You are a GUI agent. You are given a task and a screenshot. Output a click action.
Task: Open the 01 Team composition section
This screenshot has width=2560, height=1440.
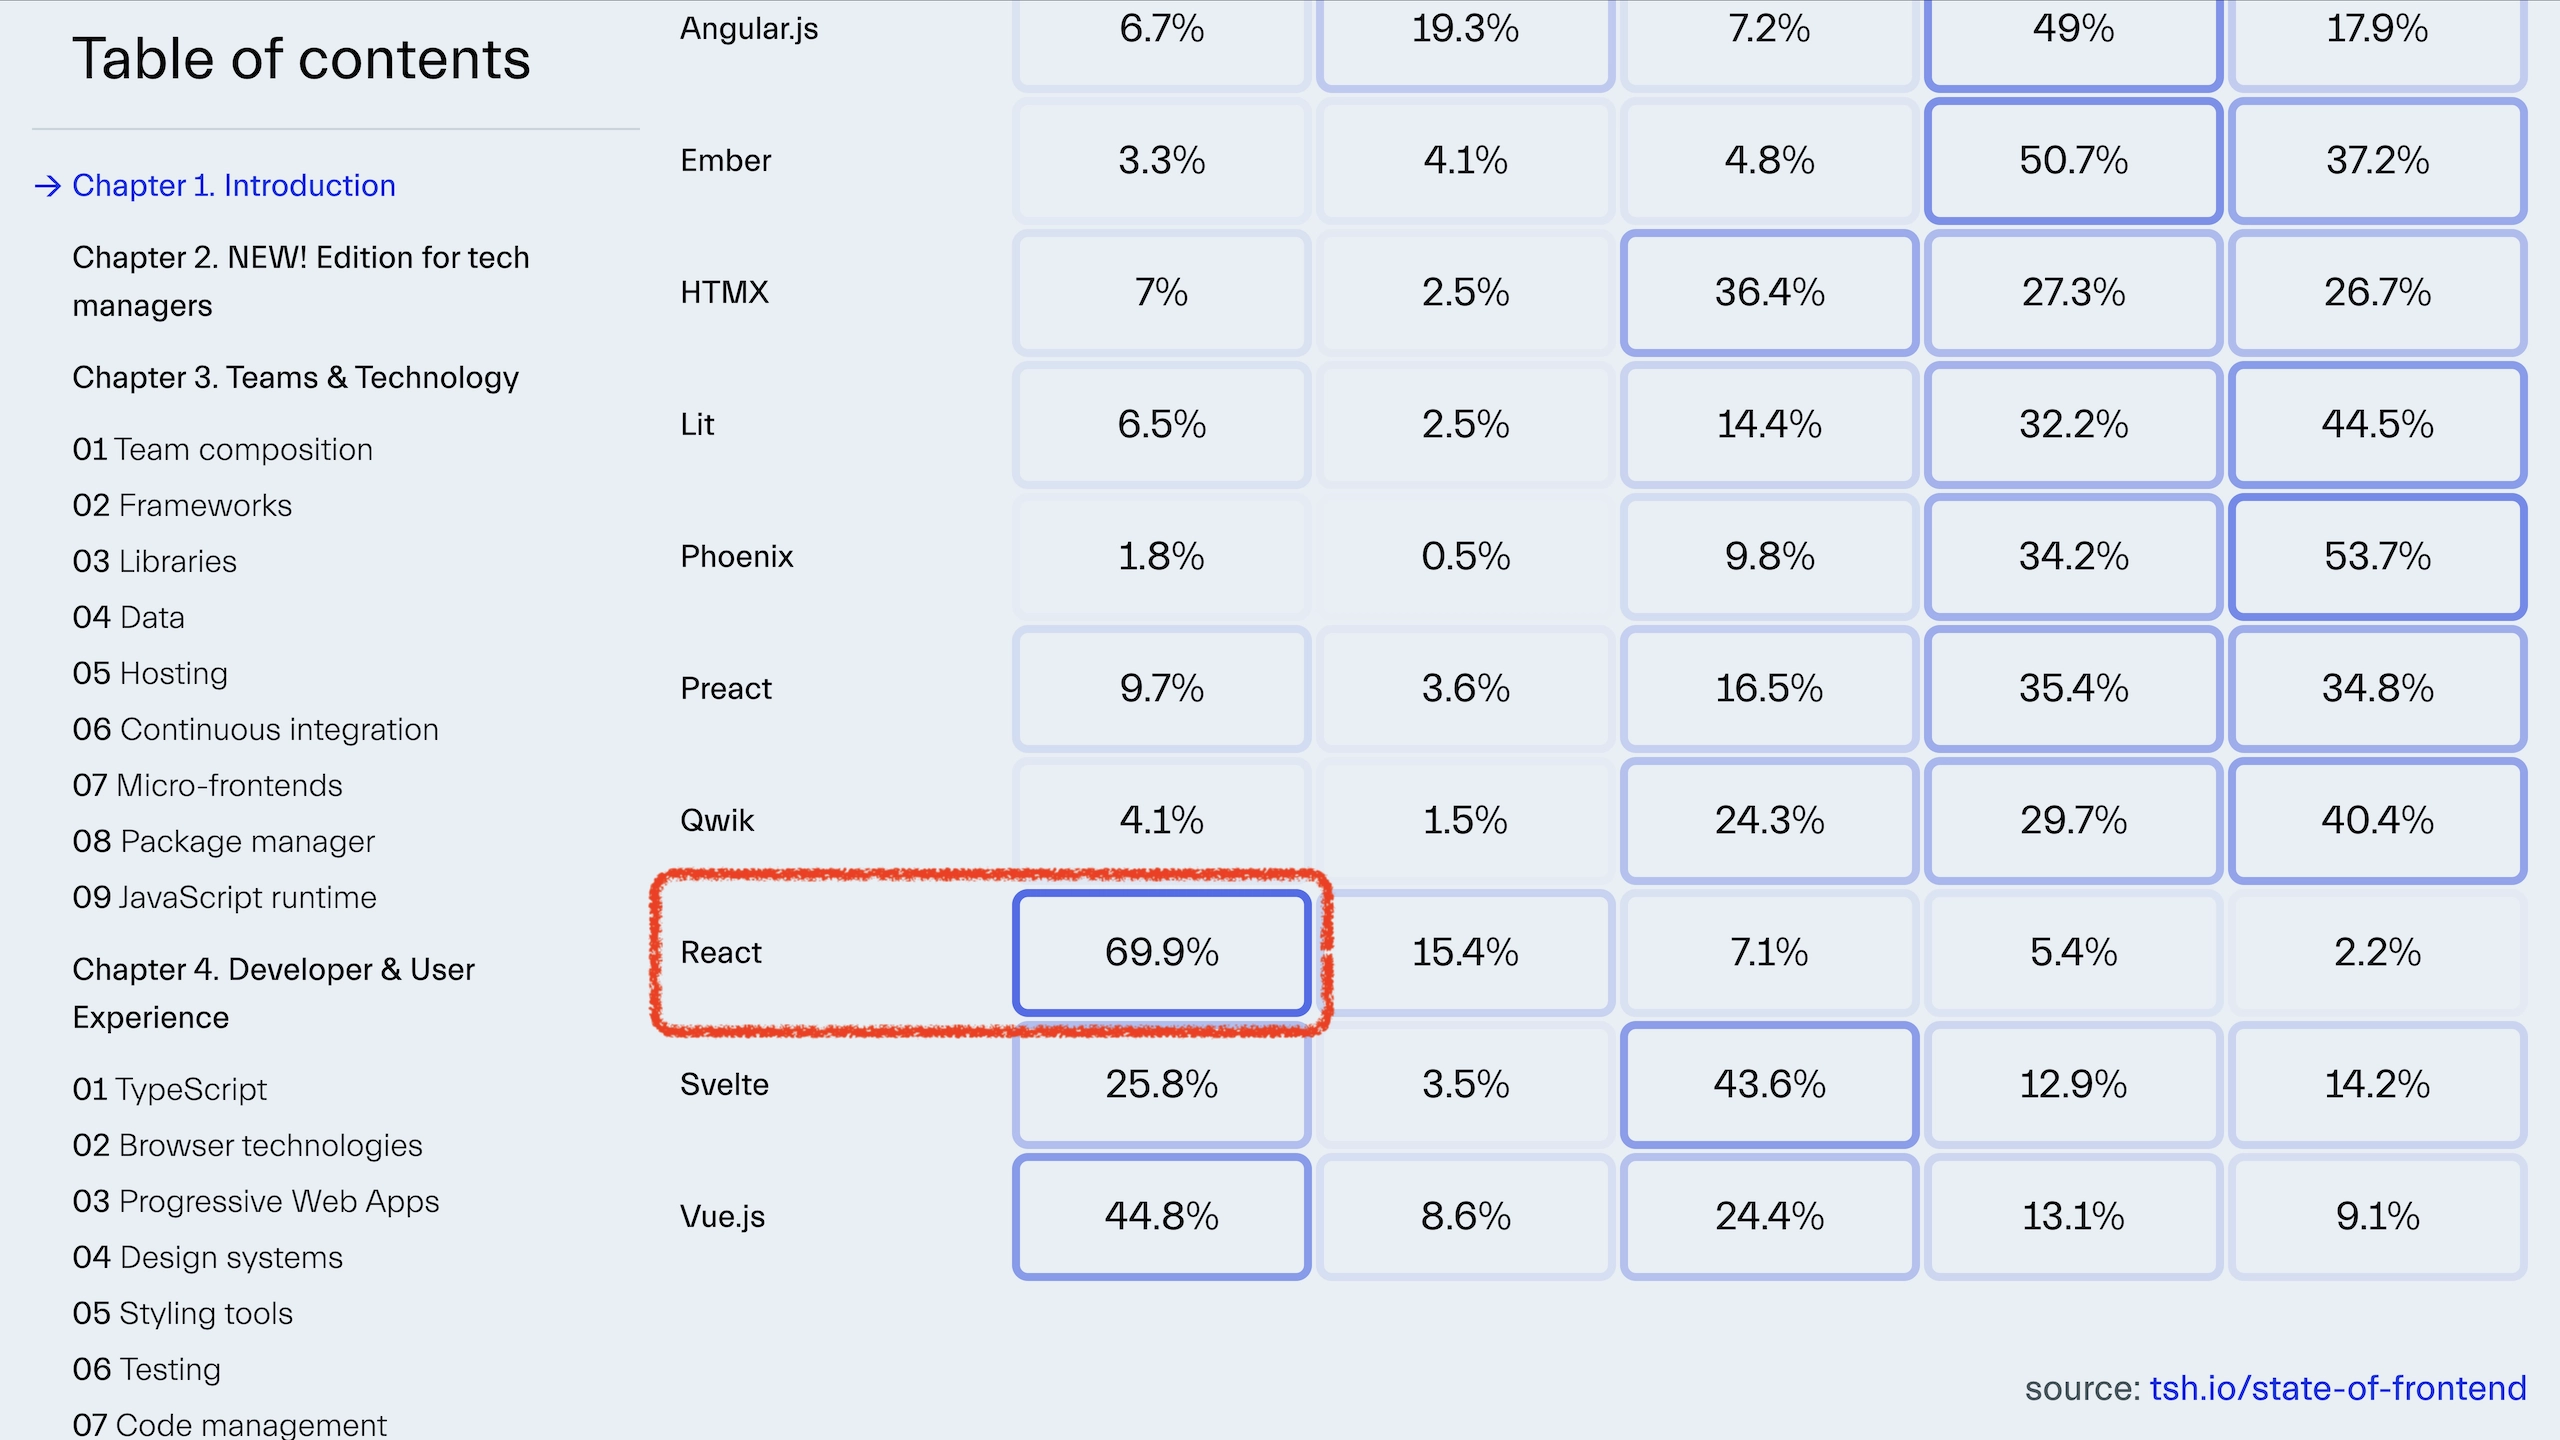click(222, 449)
